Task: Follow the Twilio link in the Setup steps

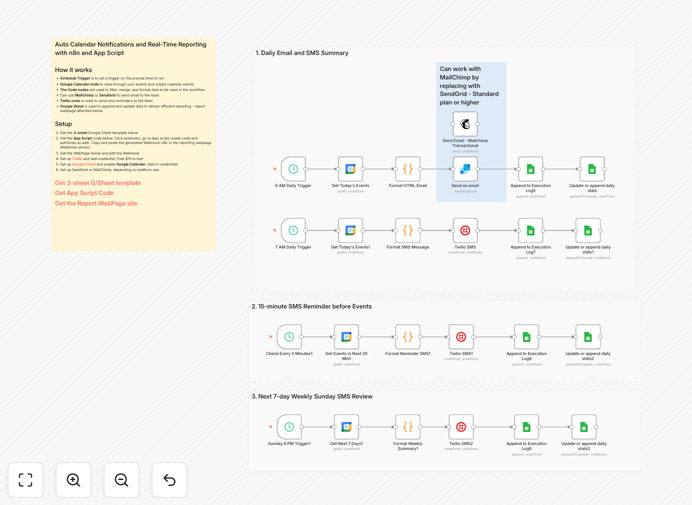Action: [77, 158]
